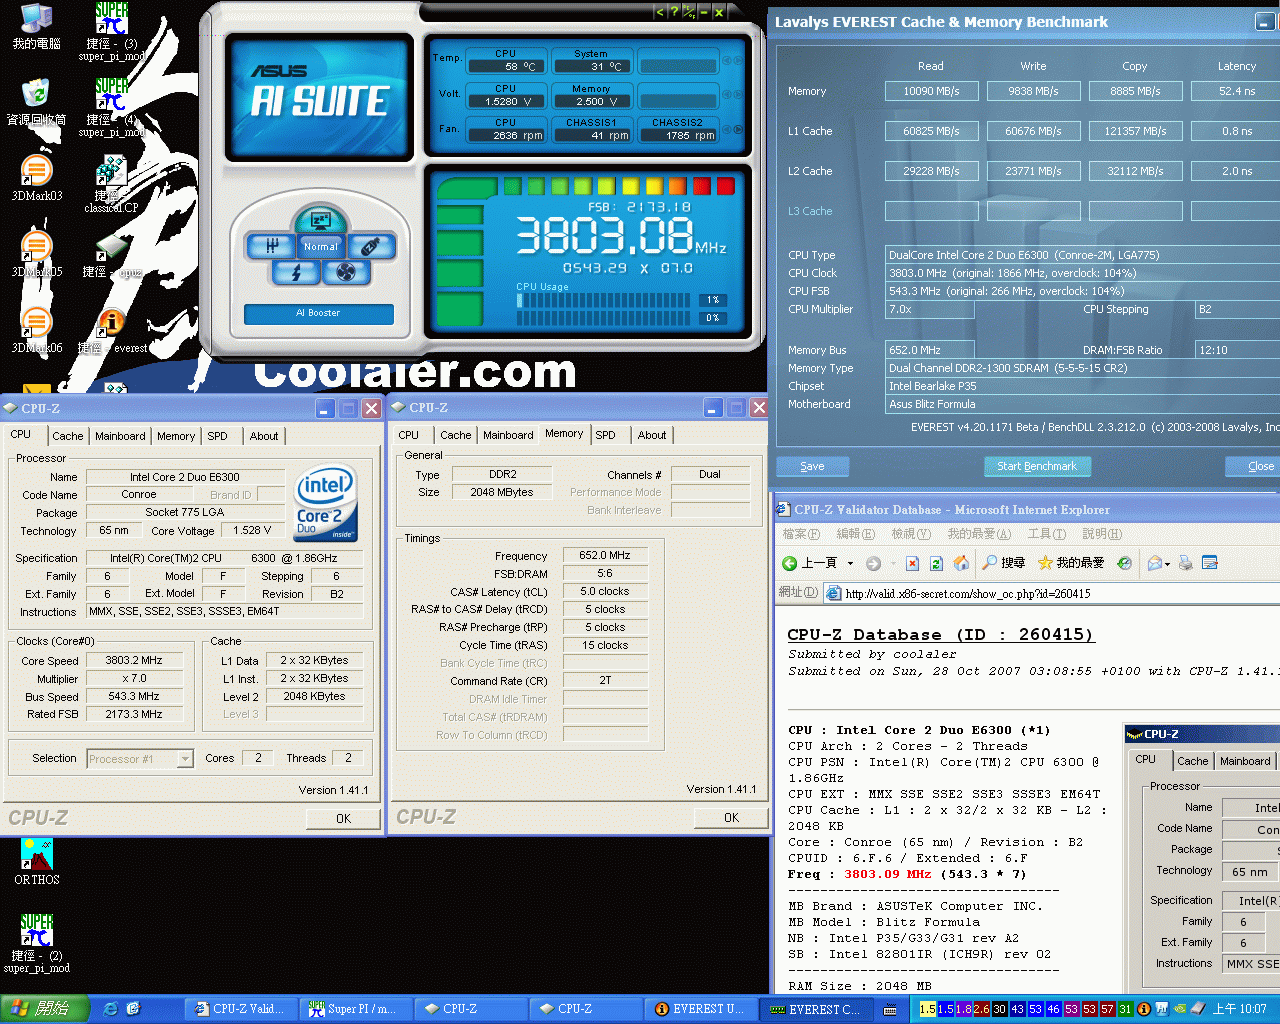Open the everest desktop shortcut
1280x1024 pixels.
point(112,330)
